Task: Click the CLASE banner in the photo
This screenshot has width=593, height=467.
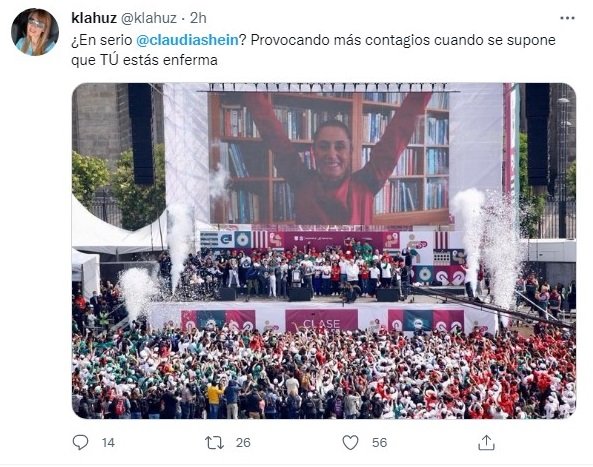Action: (321, 321)
